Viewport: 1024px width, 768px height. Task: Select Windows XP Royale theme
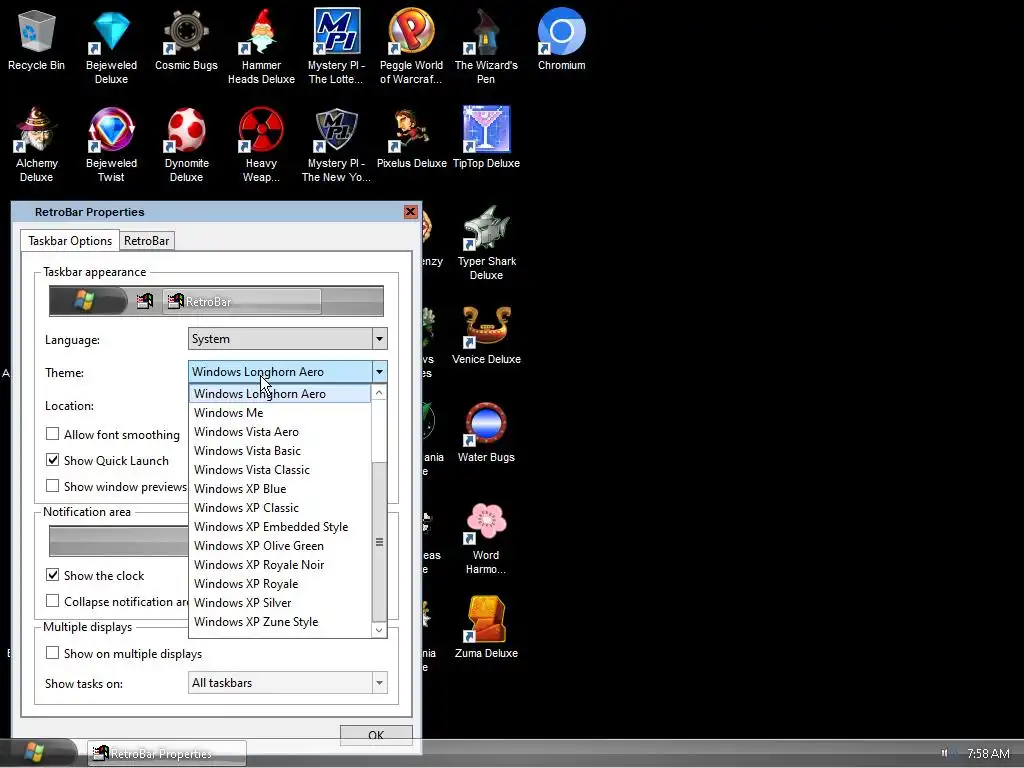pos(280,583)
